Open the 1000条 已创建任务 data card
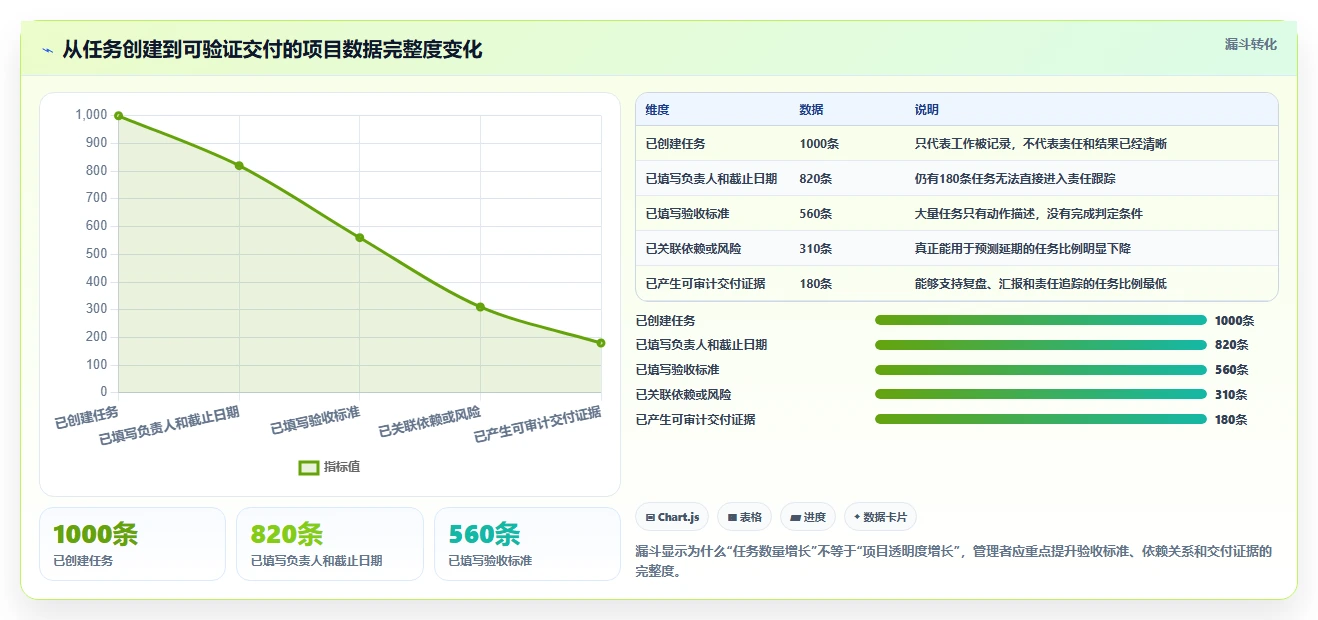This screenshot has height=620, width=1318. click(x=132, y=544)
